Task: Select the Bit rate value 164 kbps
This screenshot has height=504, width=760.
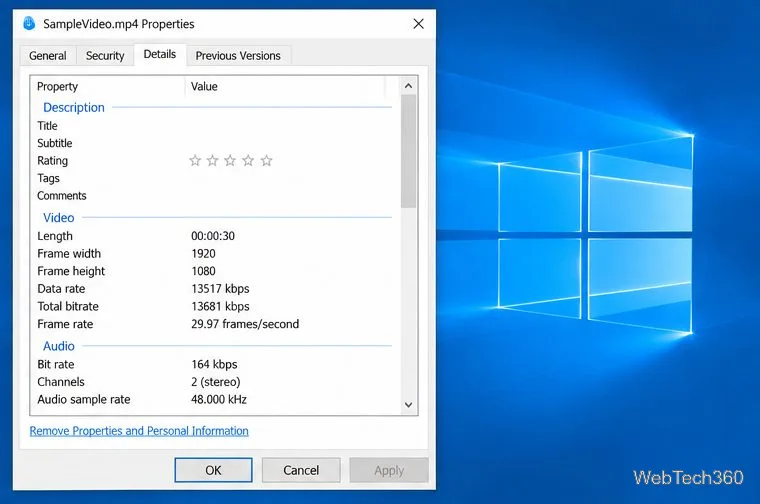Action: (214, 364)
